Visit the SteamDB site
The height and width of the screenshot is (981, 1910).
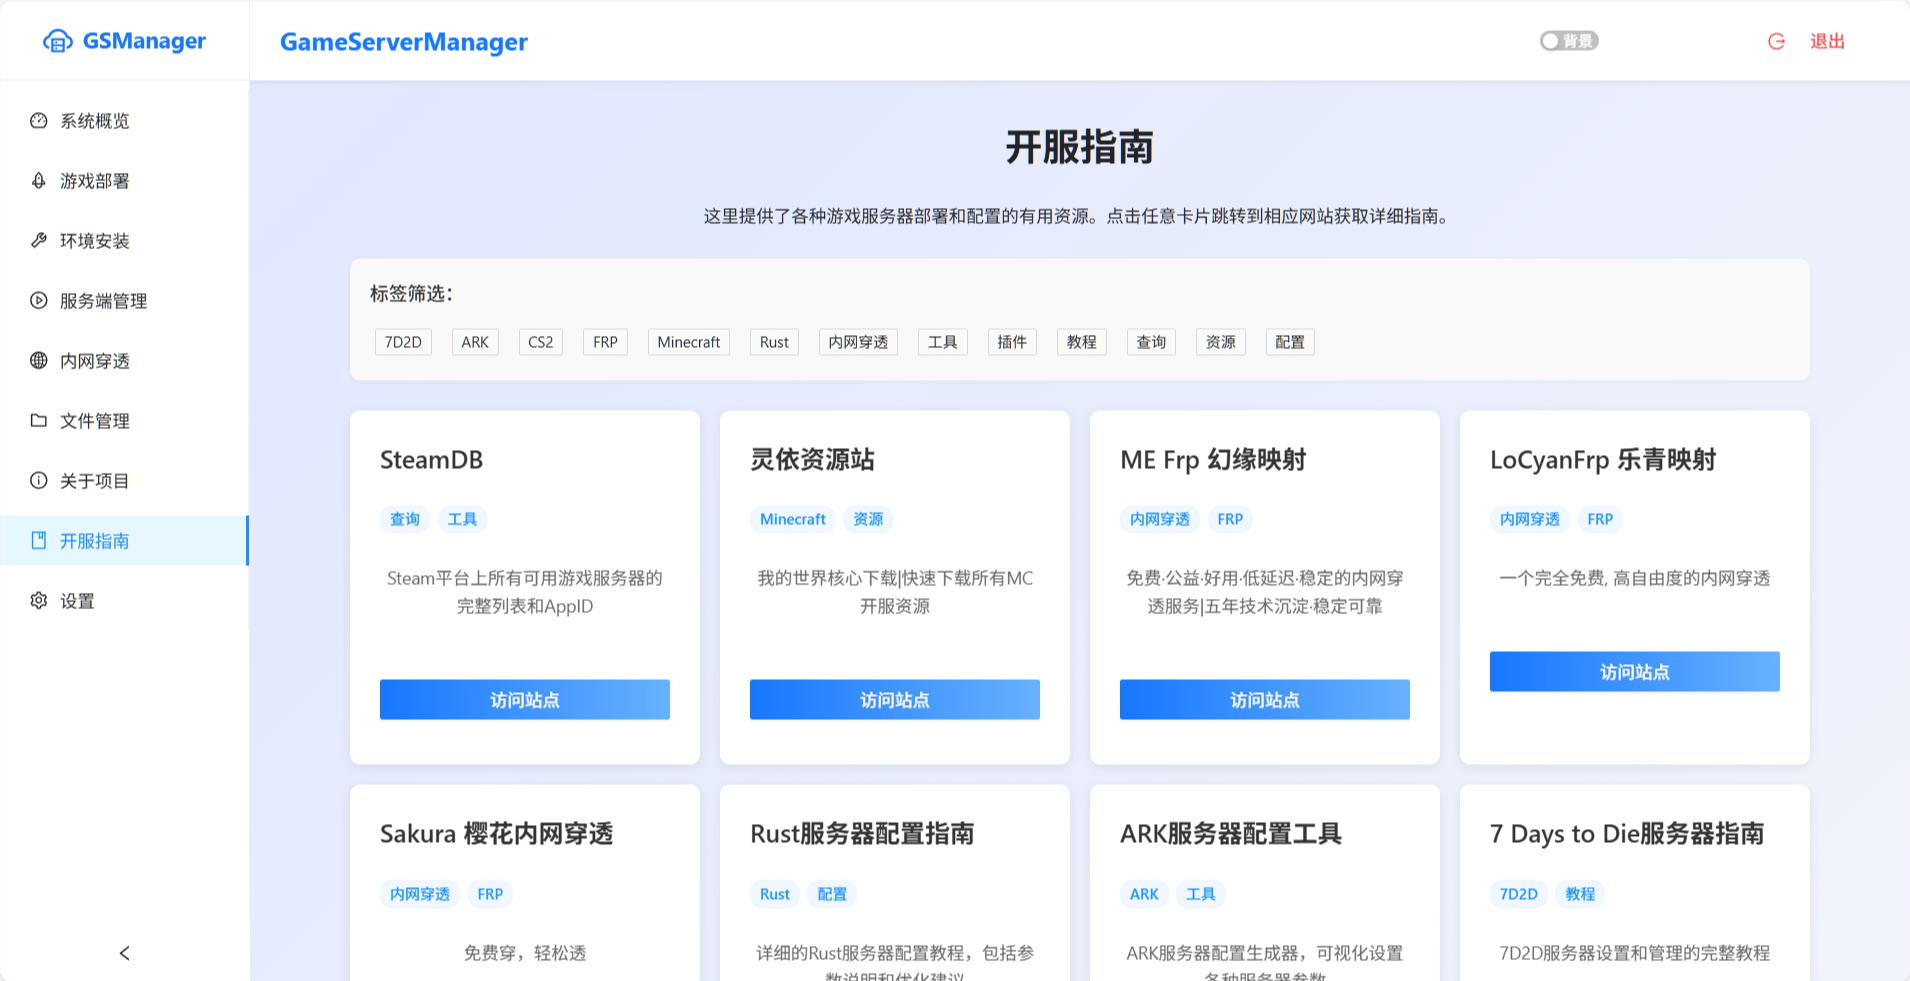(525, 700)
